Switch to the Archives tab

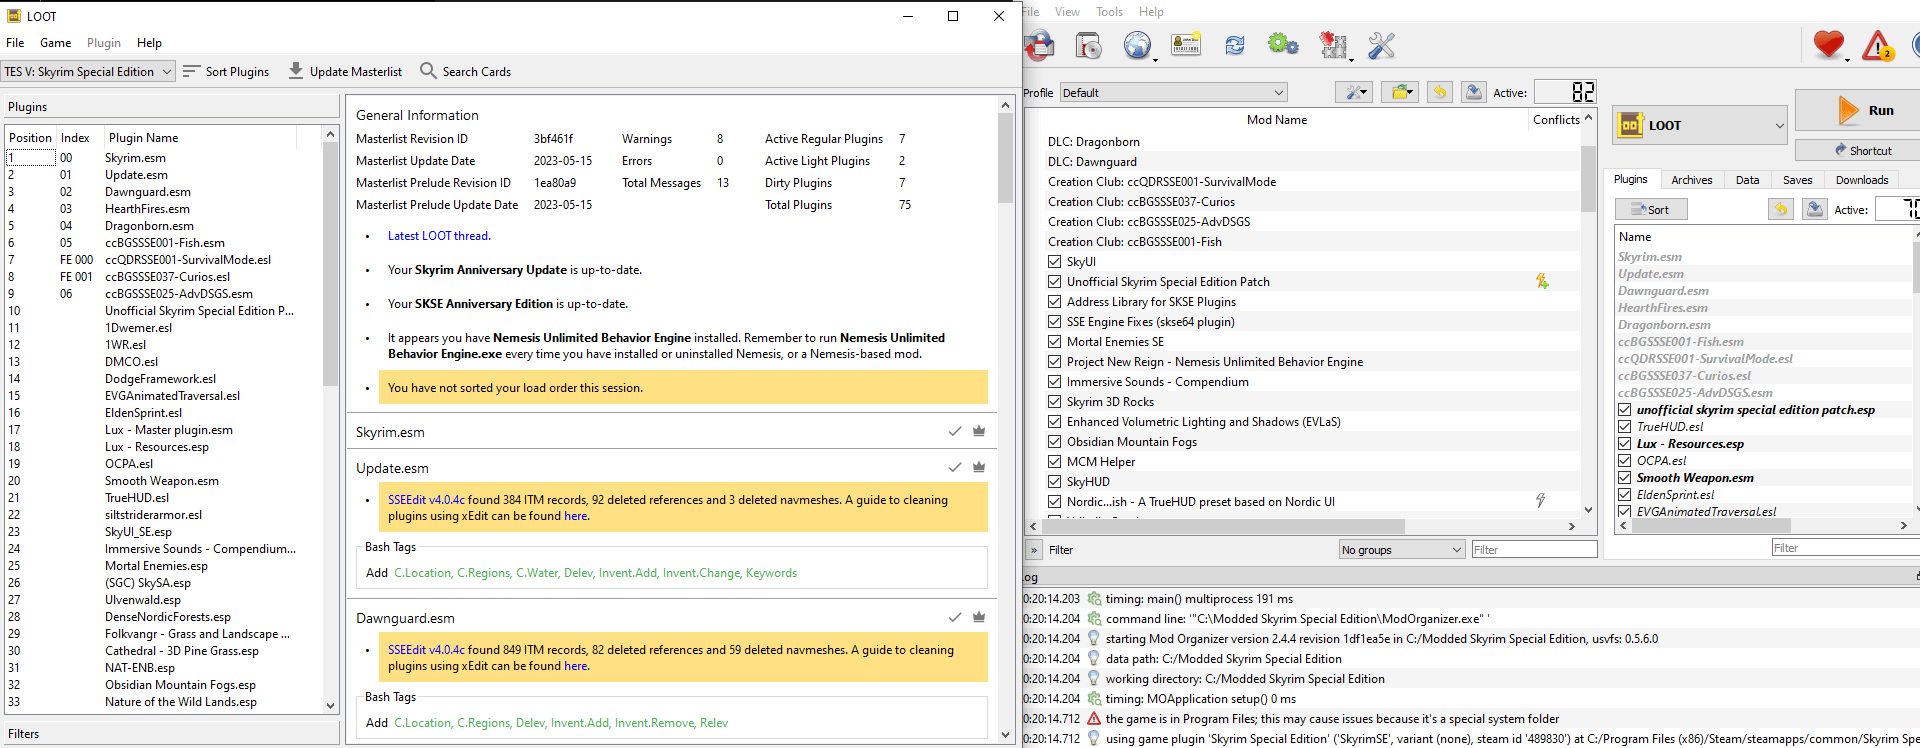1691,180
